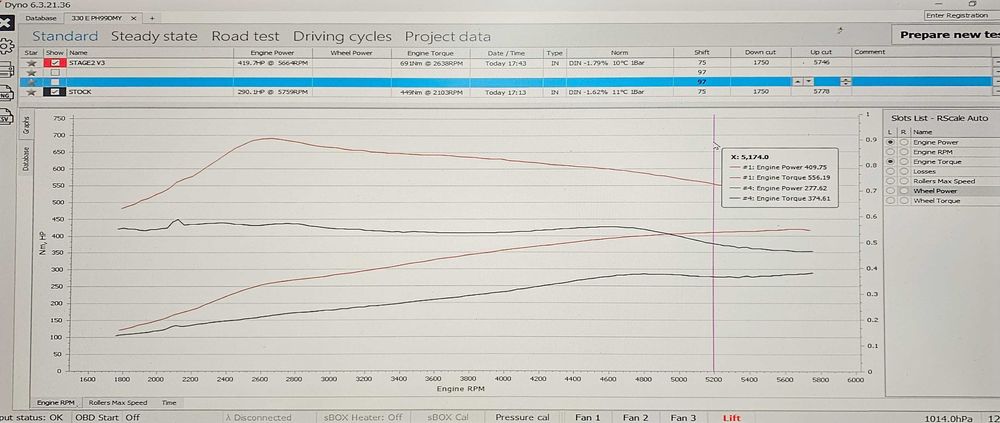Select left axis radio for Rollers Max Speed
The image size is (1000, 423).
[891, 181]
